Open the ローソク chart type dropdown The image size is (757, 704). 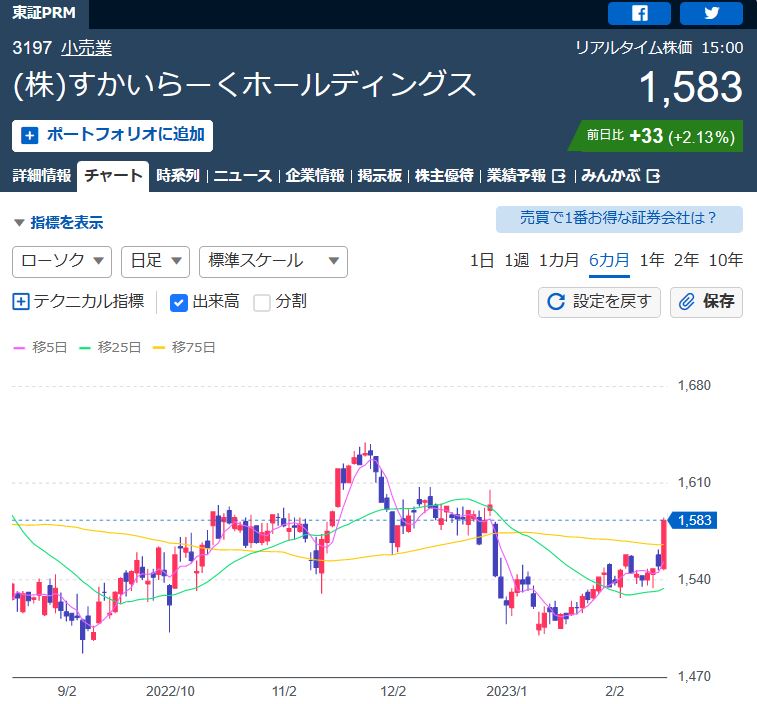(62, 262)
